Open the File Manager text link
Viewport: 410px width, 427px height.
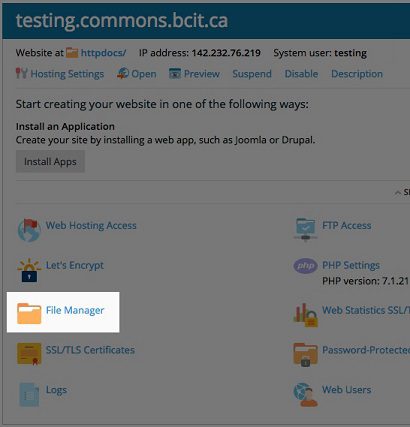coord(75,310)
